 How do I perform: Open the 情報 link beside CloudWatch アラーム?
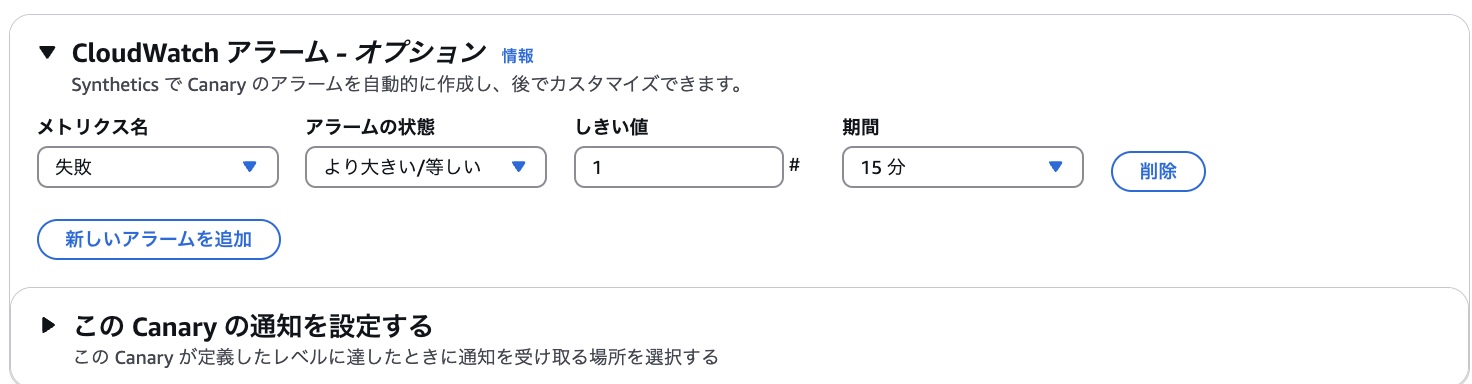517,55
